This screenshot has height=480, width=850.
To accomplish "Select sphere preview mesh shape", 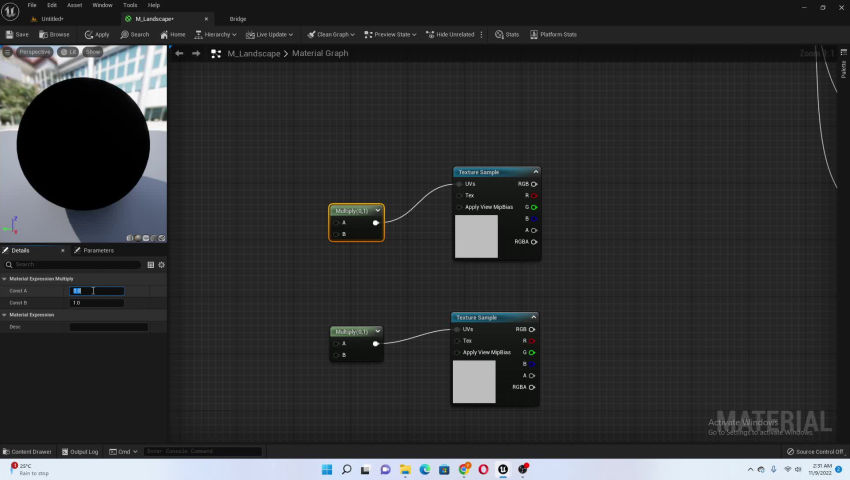I will coord(138,238).
